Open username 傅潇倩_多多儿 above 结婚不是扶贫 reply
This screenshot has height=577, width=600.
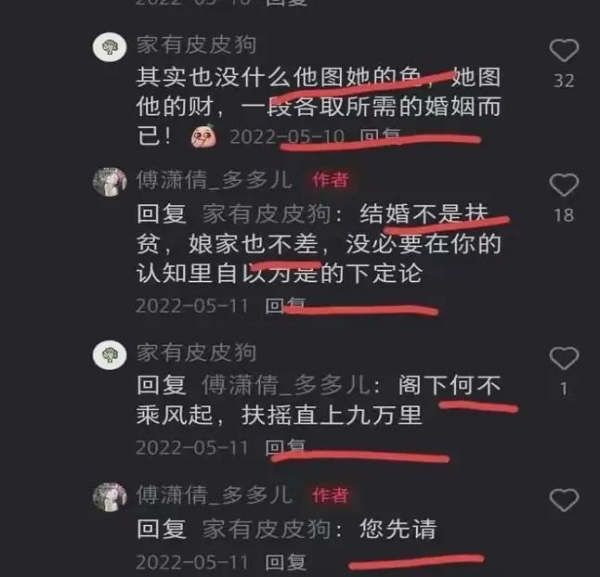click(x=214, y=180)
